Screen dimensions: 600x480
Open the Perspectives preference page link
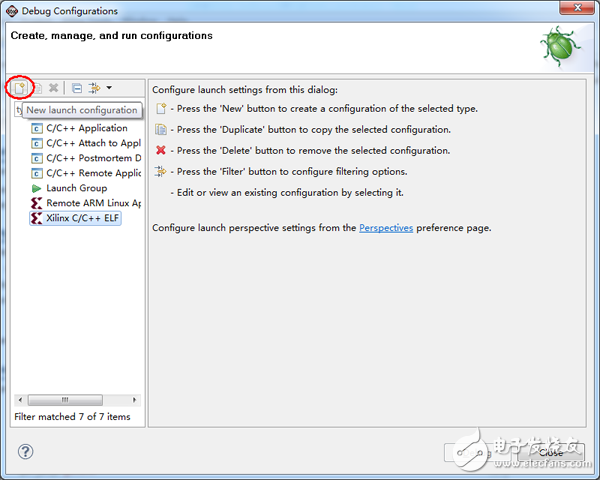(x=386, y=228)
